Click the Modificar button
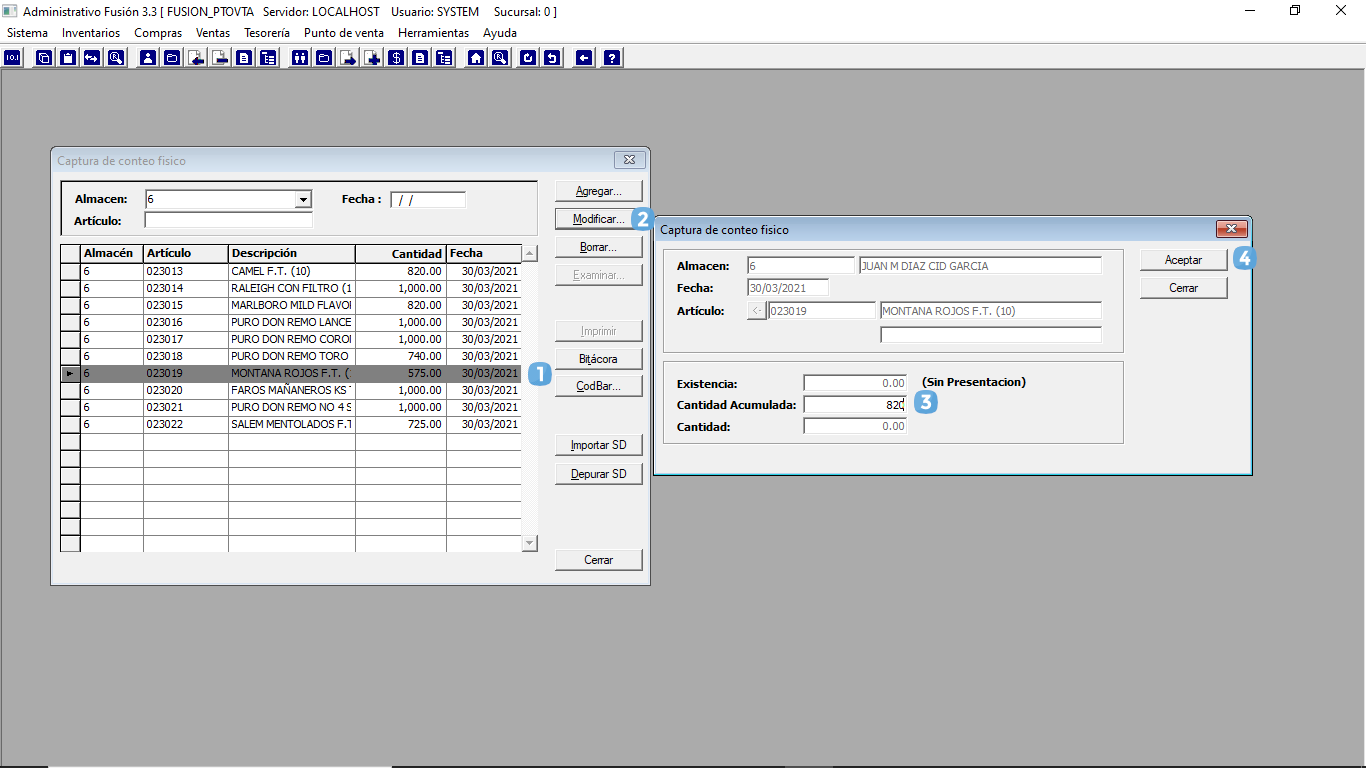 pyautogui.click(x=599, y=219)
